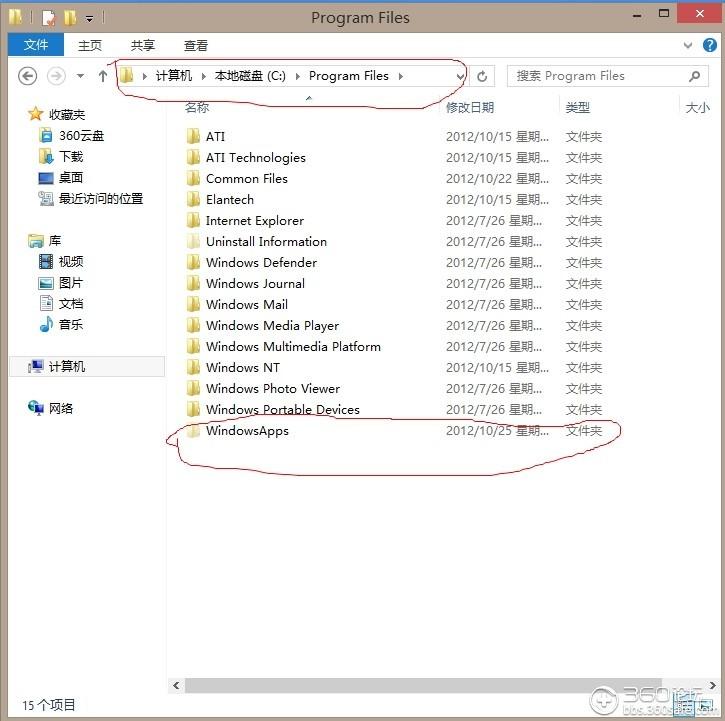The height and width of the screenshot is (721, 725).
Task: Open the recent locations dropdown arrow
Action: click(80, 76)
